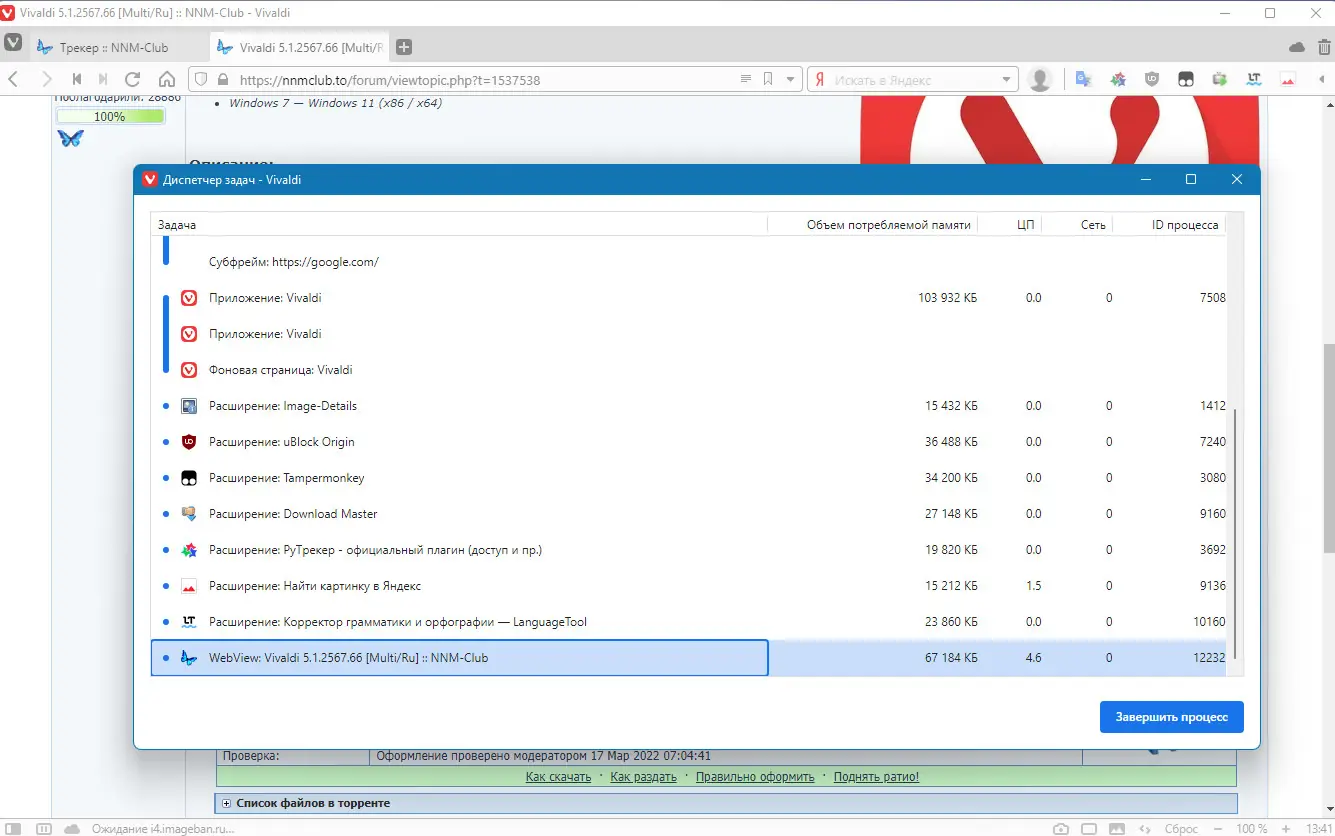Focus the Yandex search field
This screenshot has width=1335, height=836.
(914, 80)
